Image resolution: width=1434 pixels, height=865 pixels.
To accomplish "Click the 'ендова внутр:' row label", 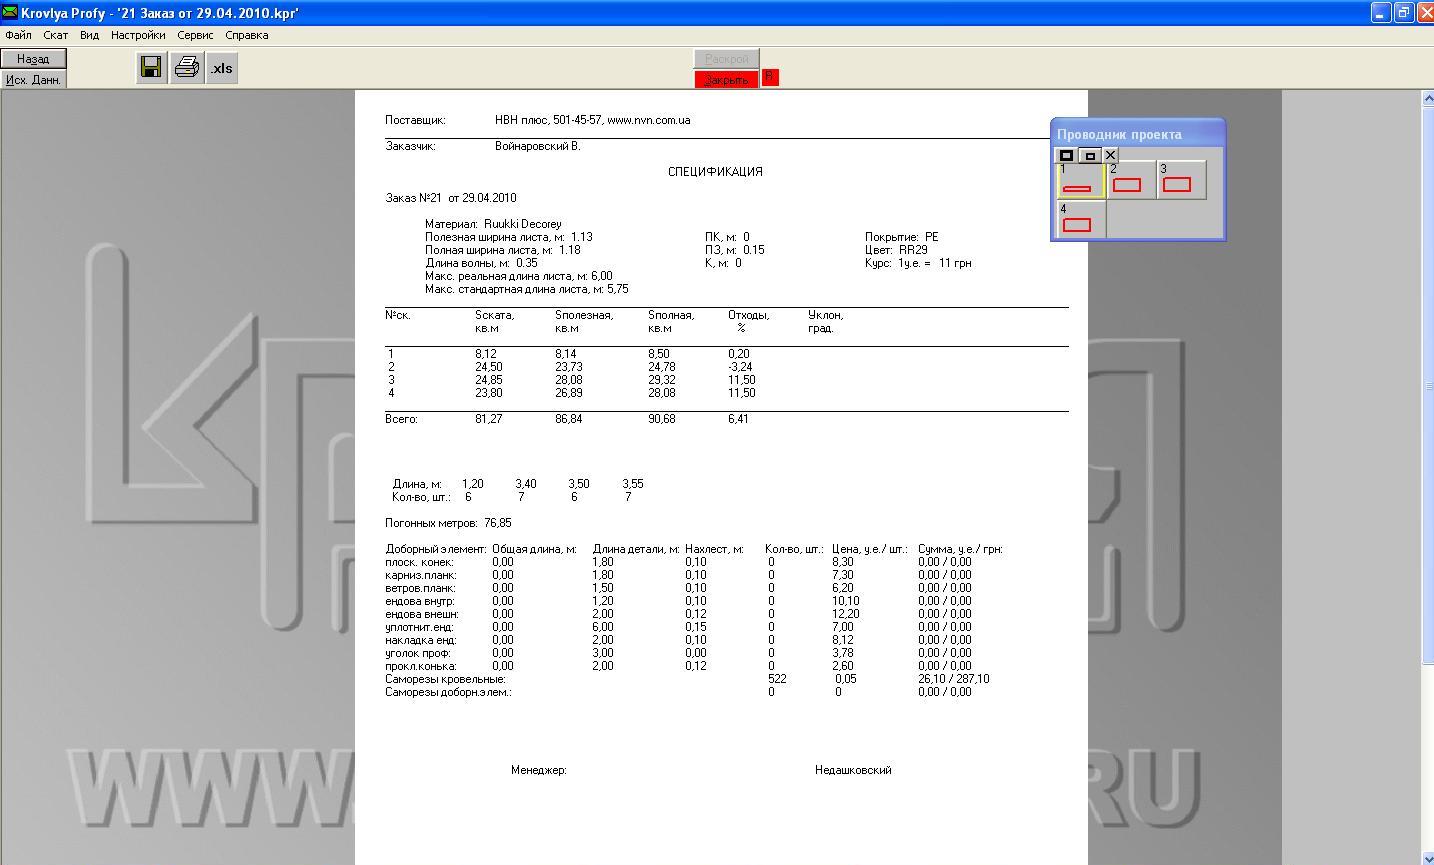I will [x=421, y=601].
